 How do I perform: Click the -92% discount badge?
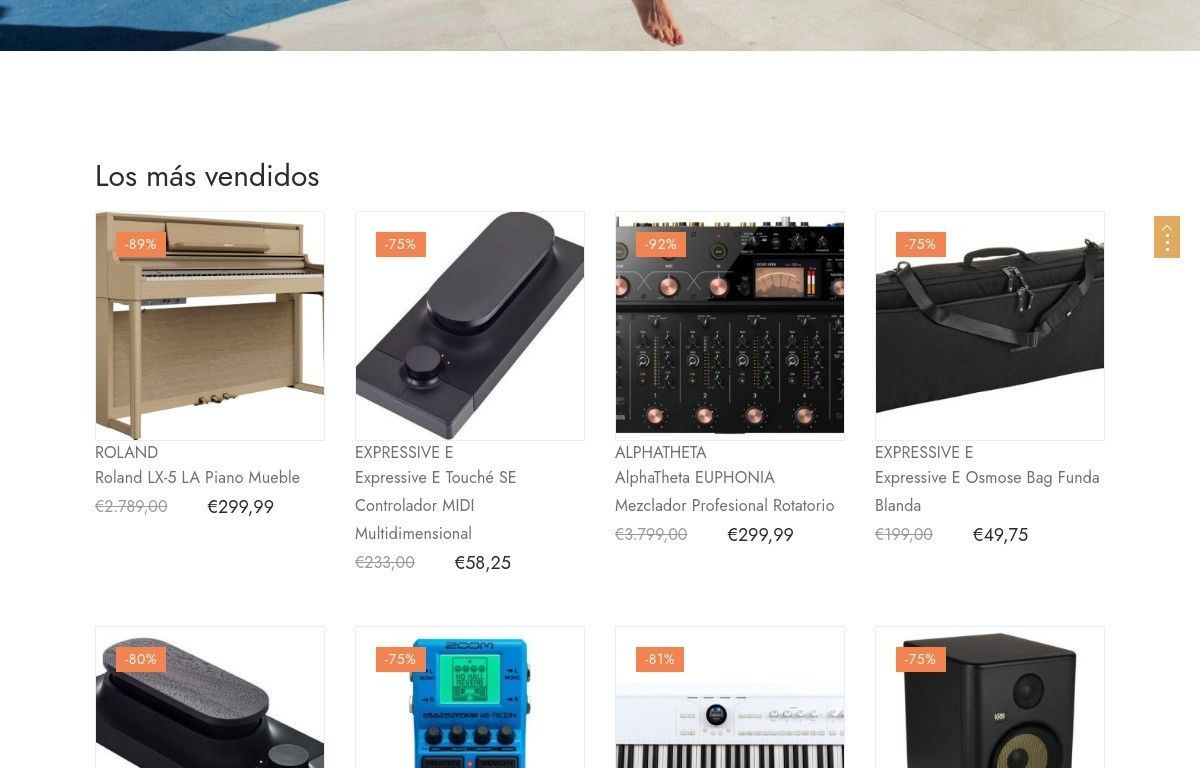661,244
